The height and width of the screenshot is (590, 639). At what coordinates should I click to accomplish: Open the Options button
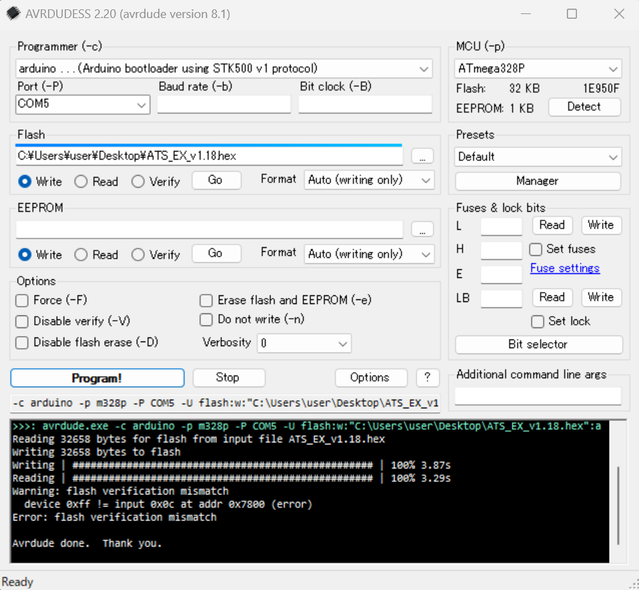pos(371,378)
